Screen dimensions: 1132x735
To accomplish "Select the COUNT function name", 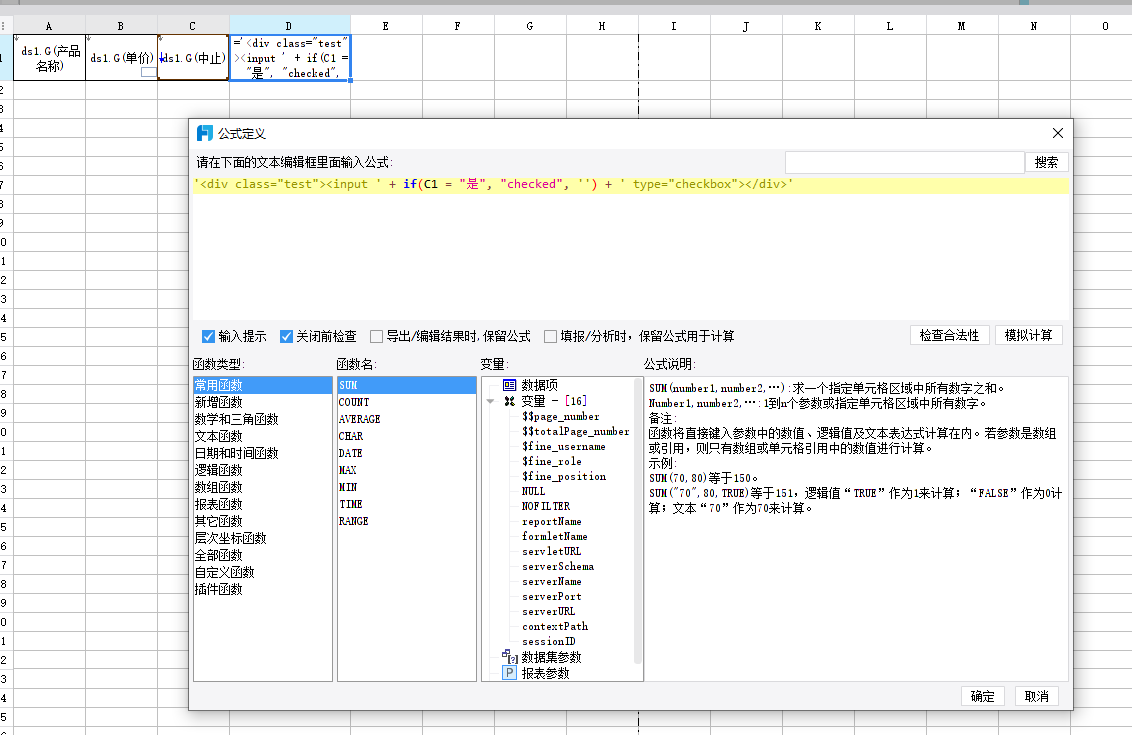I will point(406,402).
